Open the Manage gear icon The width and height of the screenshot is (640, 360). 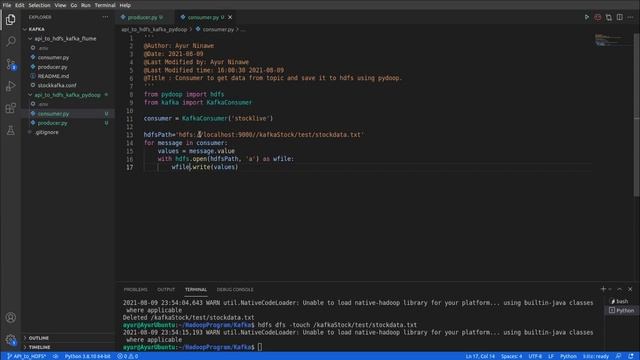11,339
